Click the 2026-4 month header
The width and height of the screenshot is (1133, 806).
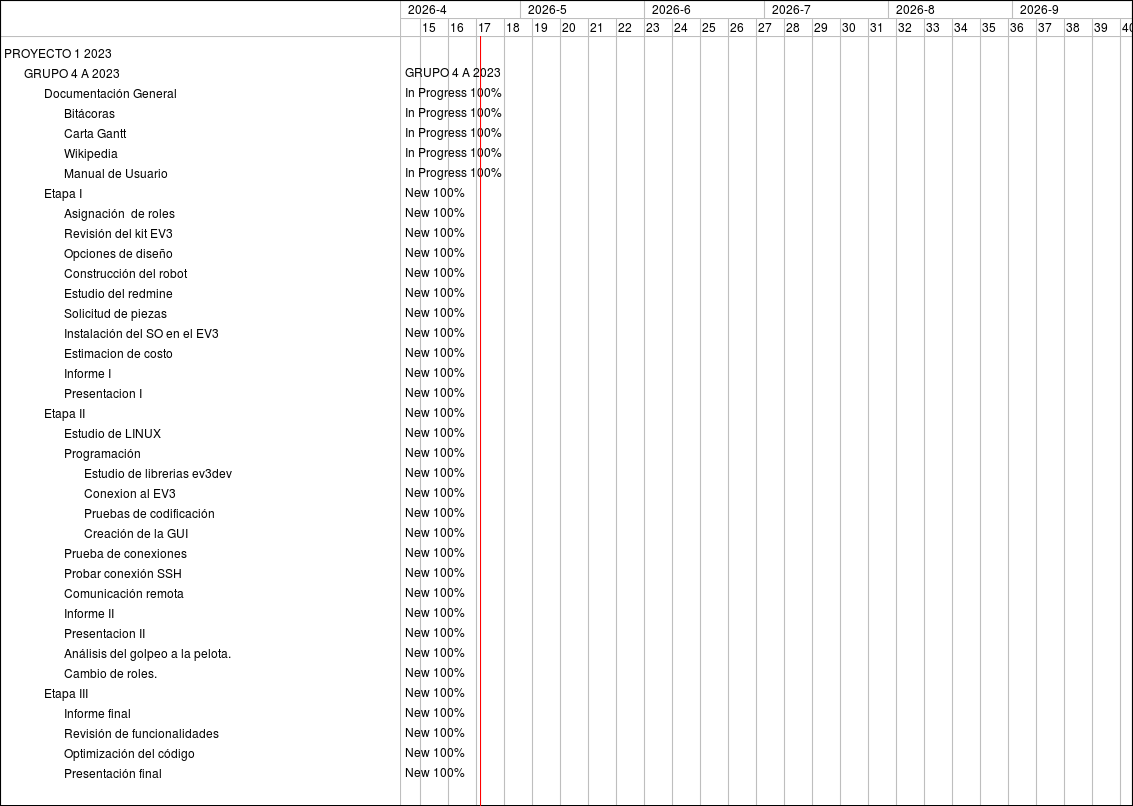click(x=427, y=10)
